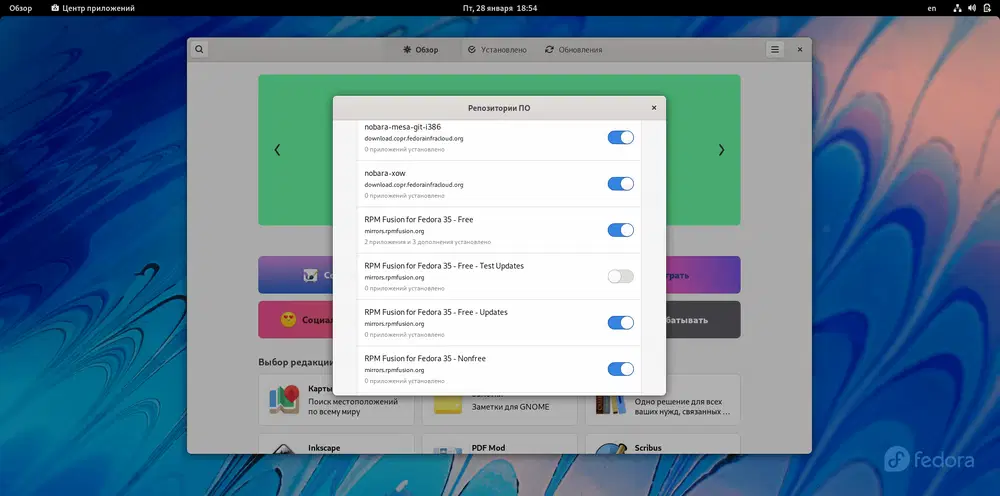
Task: Open the Карты app map icon
Action: pyautogui.click(x=284, y=400)
